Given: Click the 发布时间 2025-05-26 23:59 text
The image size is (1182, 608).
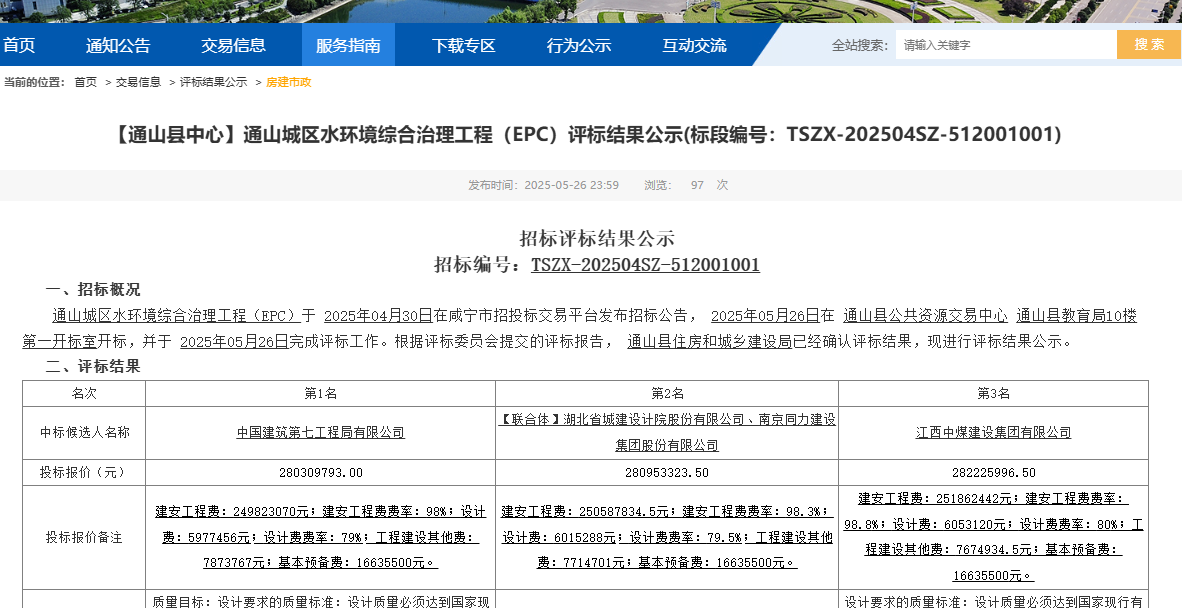Looking at the screenshot, I should click(x=544, y=185).
